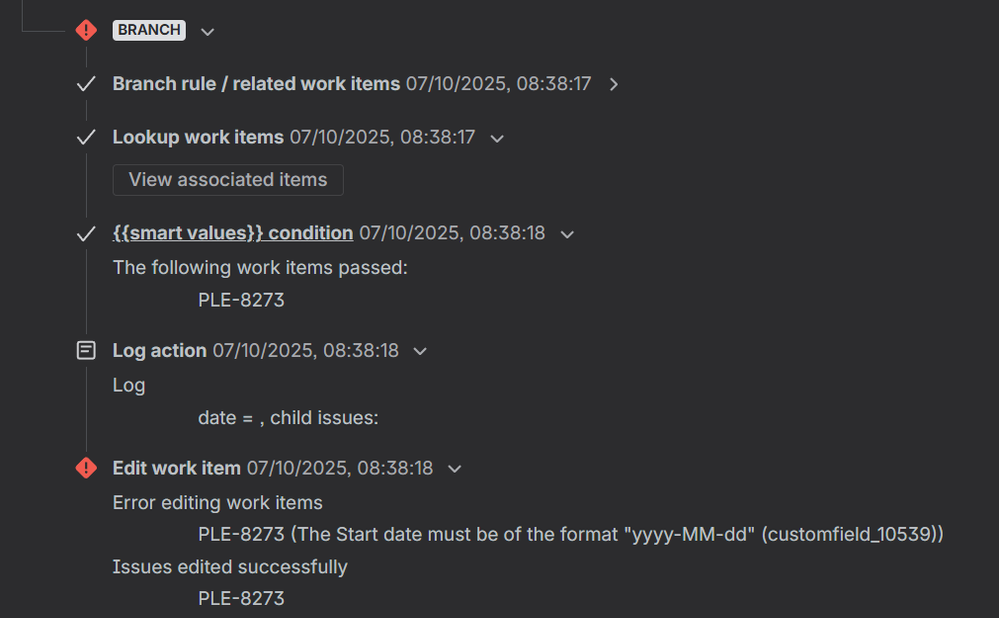
Task: Click the checkmark icon beside Branch rule
Action: 86,84
